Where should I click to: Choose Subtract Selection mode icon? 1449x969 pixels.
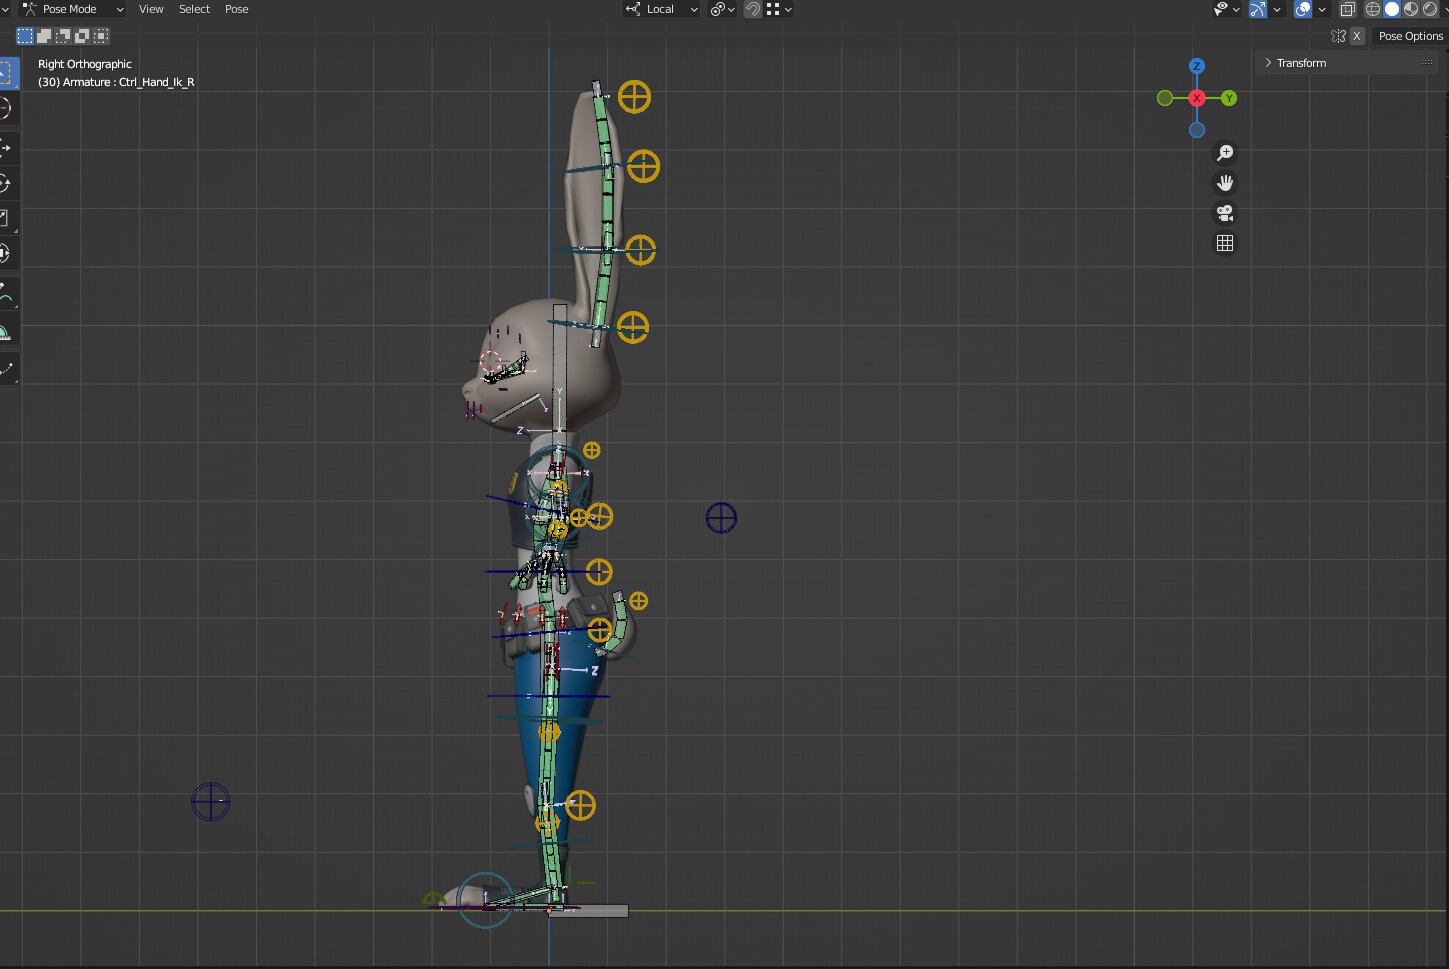tap(63, 36)
